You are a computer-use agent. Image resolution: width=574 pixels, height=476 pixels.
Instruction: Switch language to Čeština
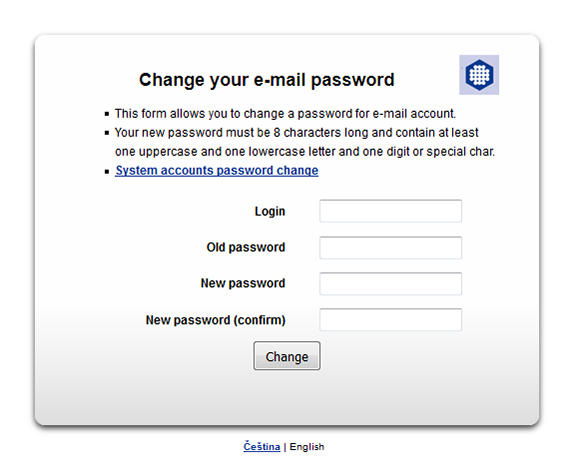click(x=262, y=447)
